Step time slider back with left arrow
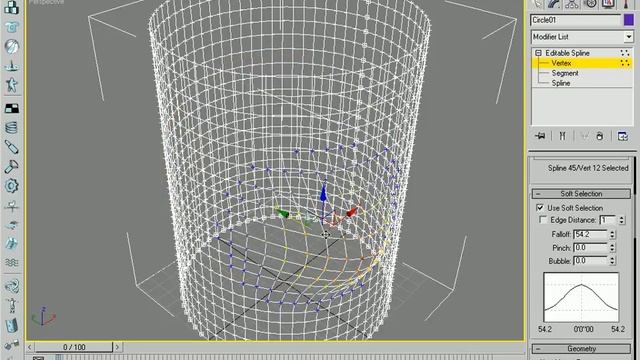 29,347
